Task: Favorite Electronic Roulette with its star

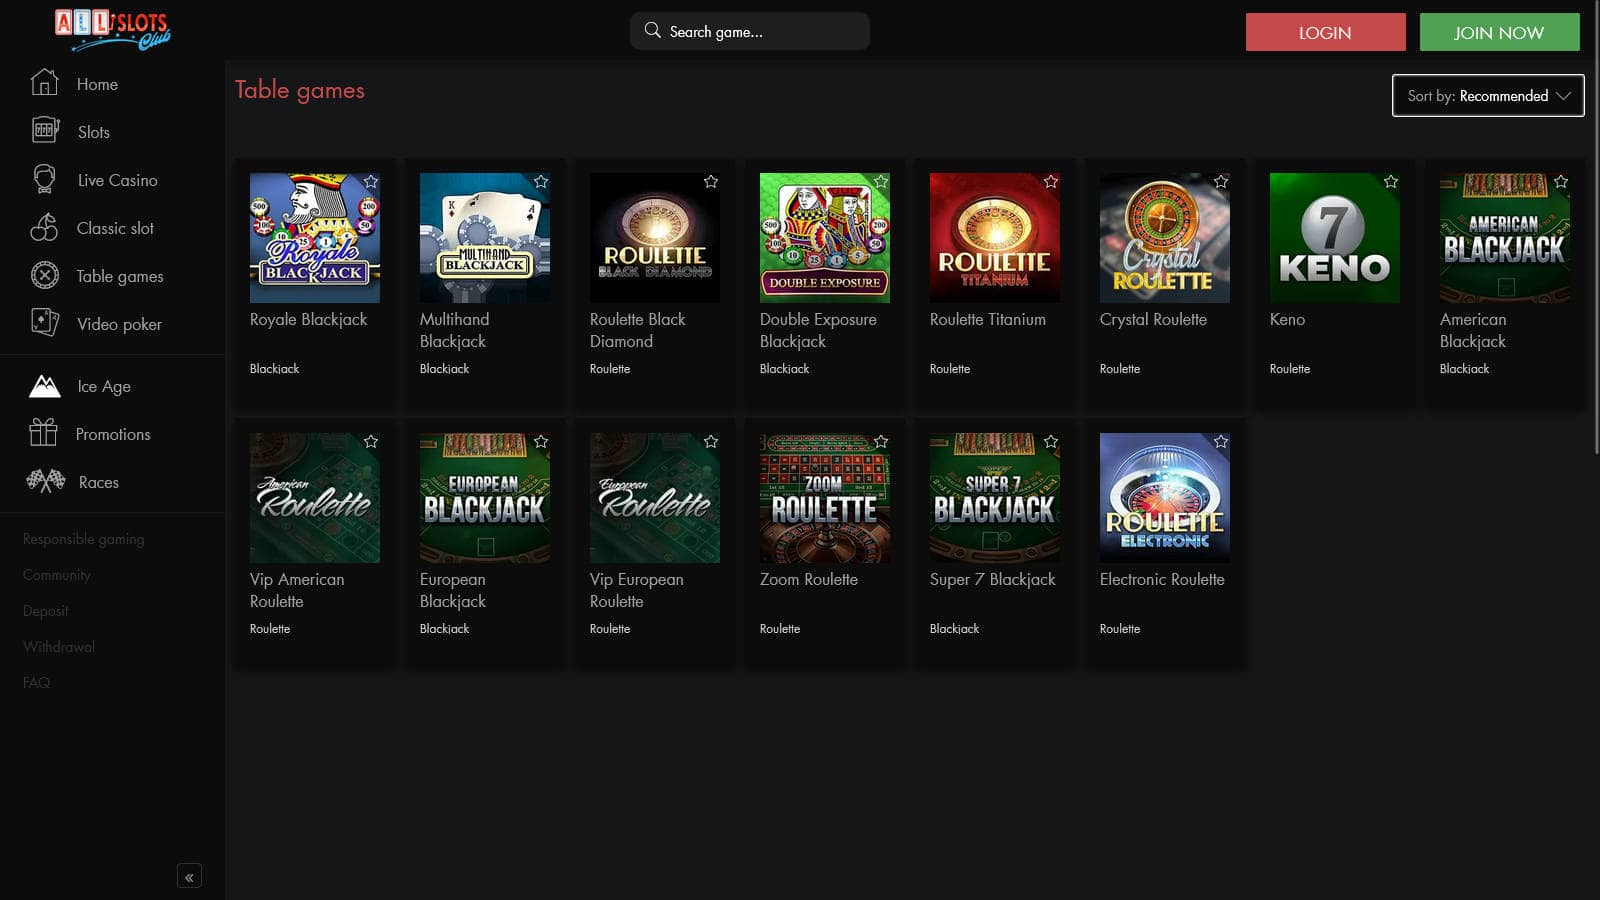Action: pyautogui.click(x=1221, y=442)
